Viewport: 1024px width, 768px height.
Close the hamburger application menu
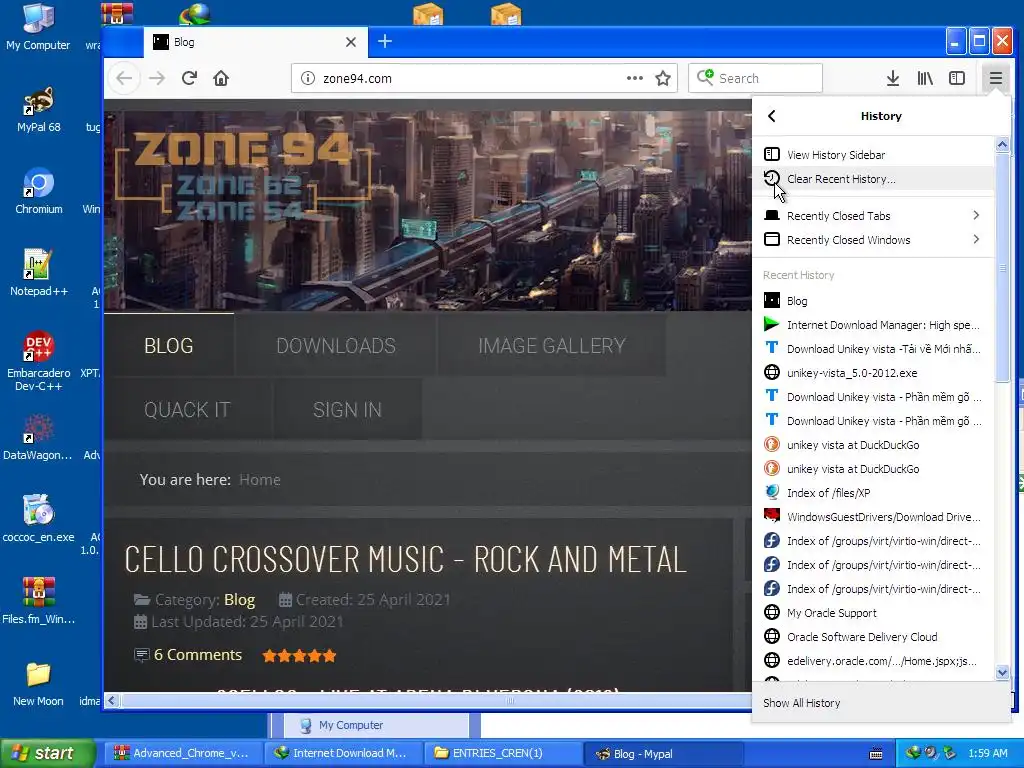pos(995,78)
